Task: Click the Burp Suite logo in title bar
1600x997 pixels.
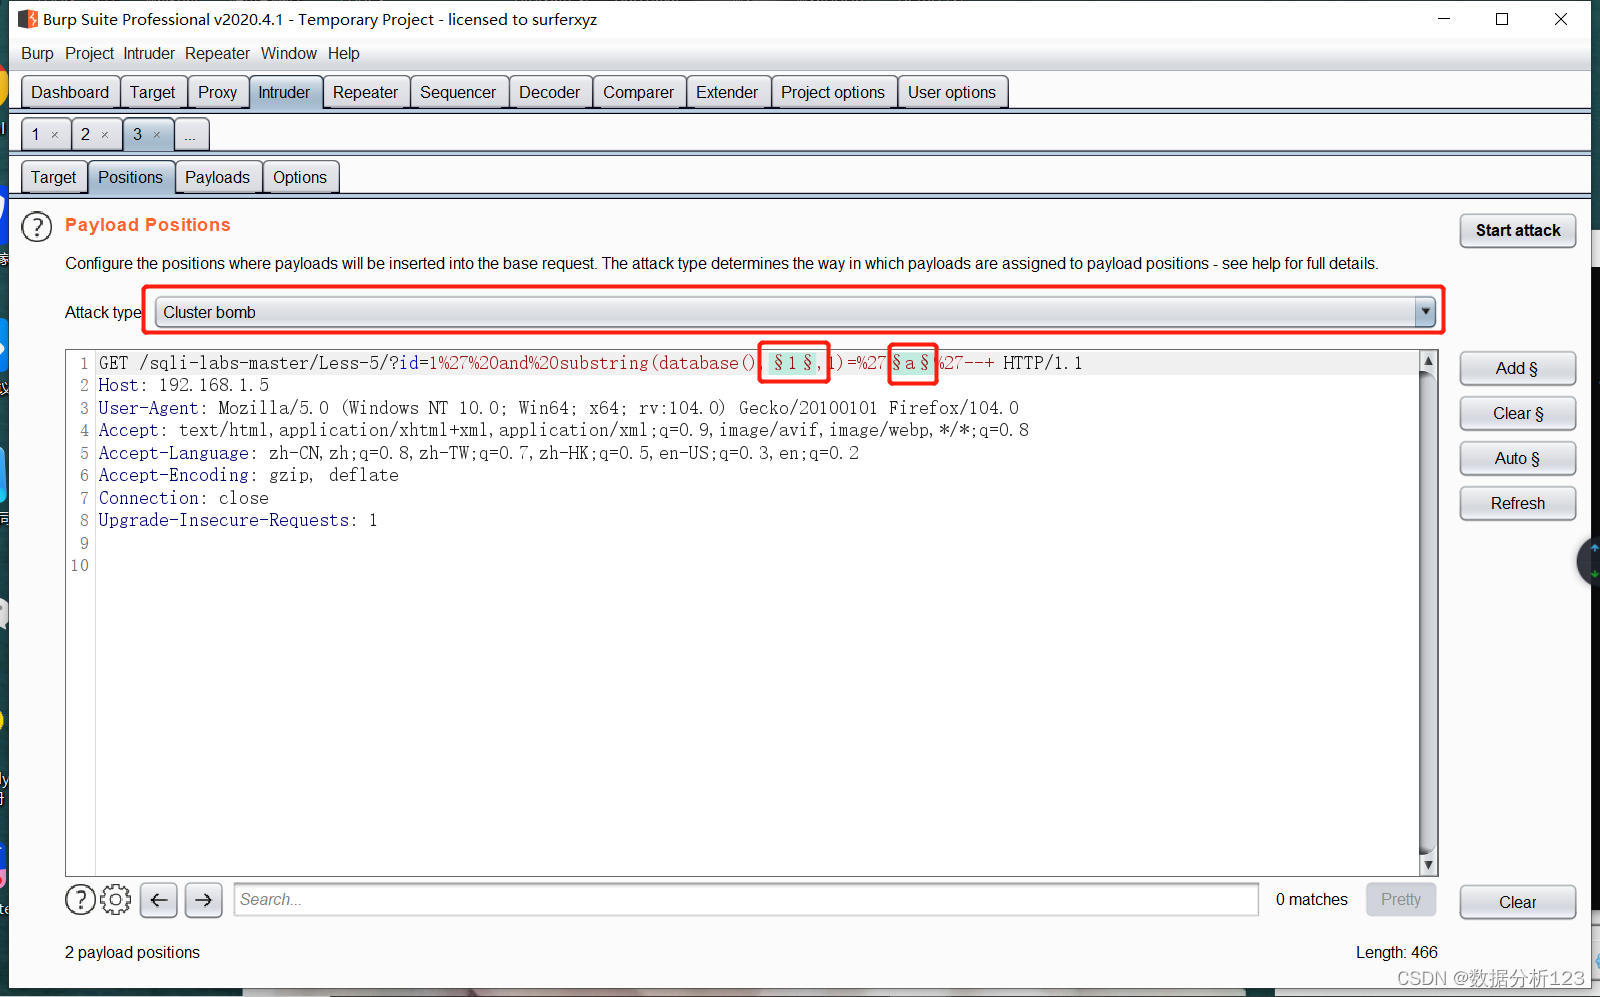Action: (x=28, y=19)
